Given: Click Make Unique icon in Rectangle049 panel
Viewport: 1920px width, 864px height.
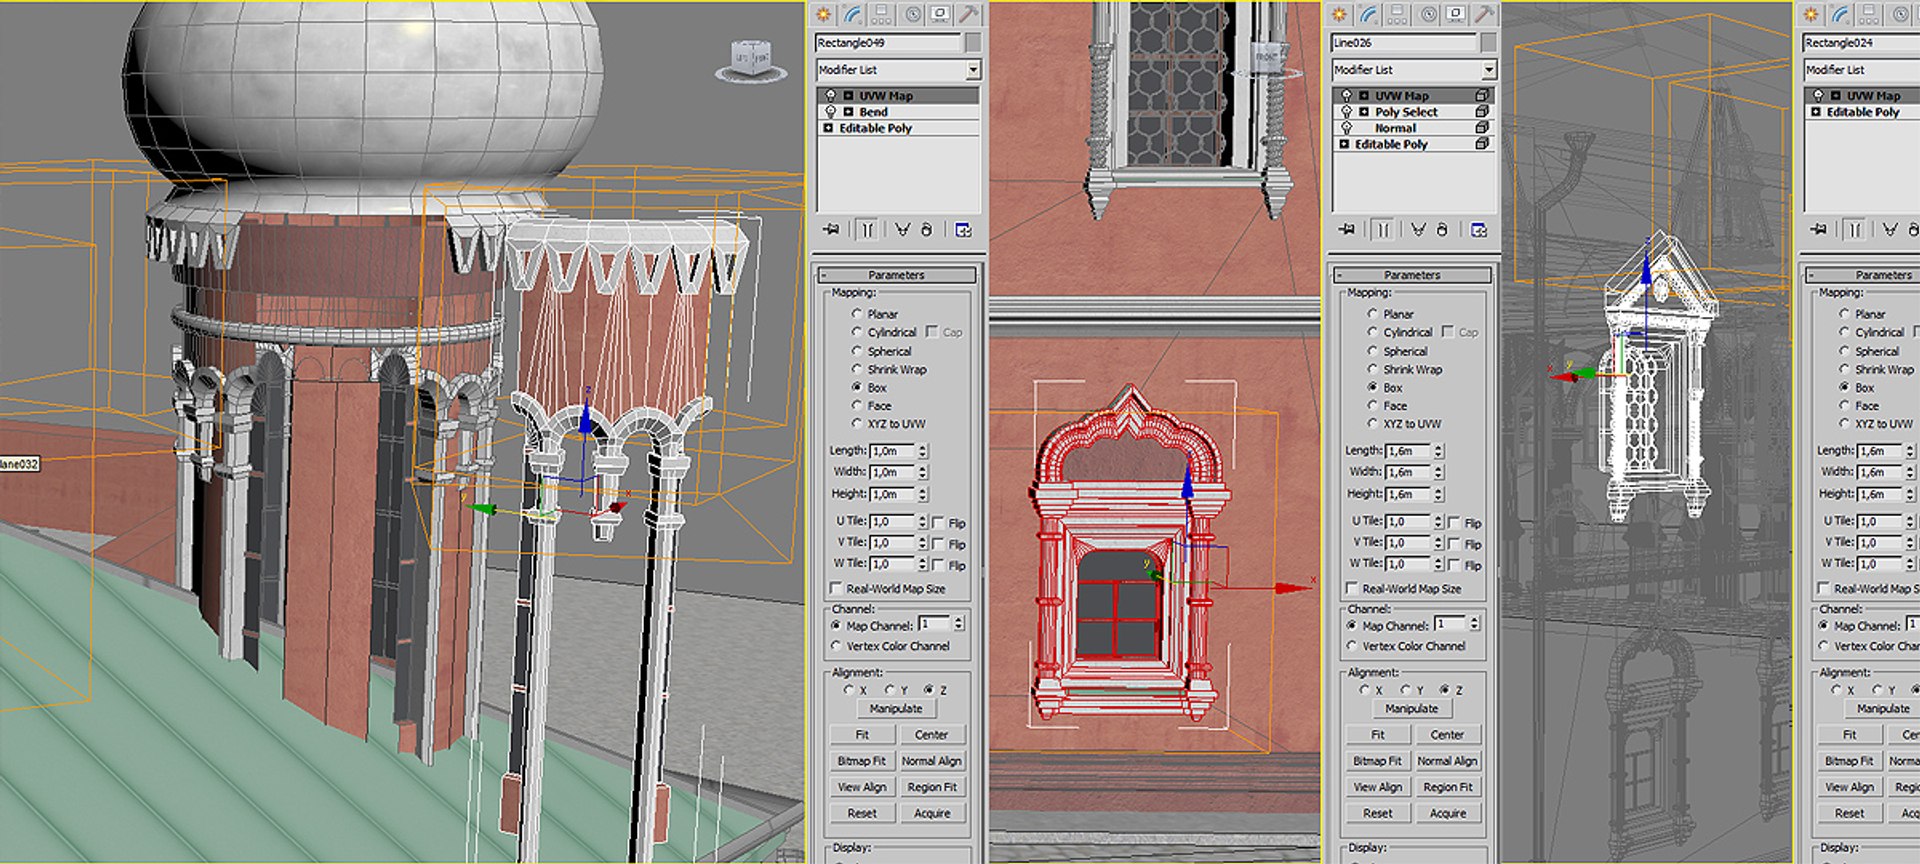Looking at the screenshot, I should pos(902,230).
